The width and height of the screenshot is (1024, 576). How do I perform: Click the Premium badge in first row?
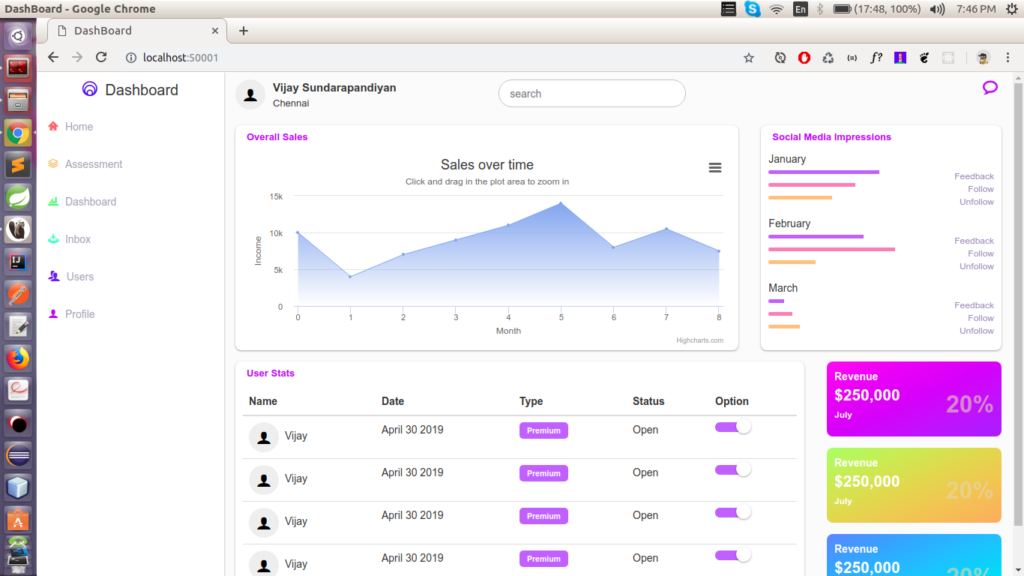543,431
